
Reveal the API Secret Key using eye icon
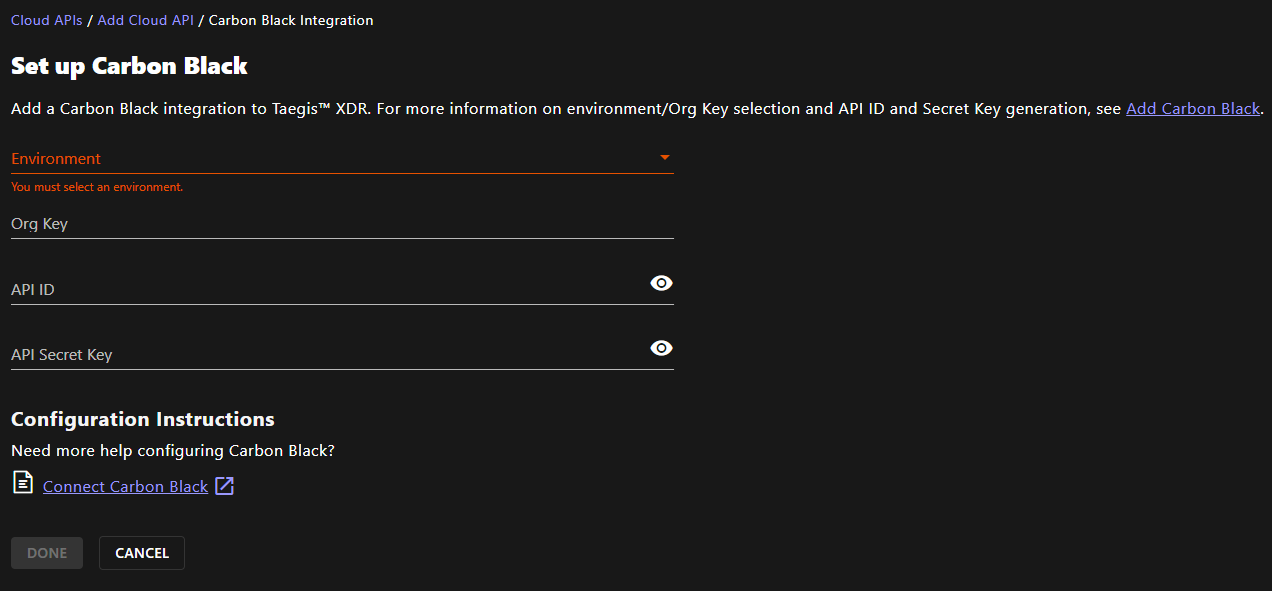point(661,348)
